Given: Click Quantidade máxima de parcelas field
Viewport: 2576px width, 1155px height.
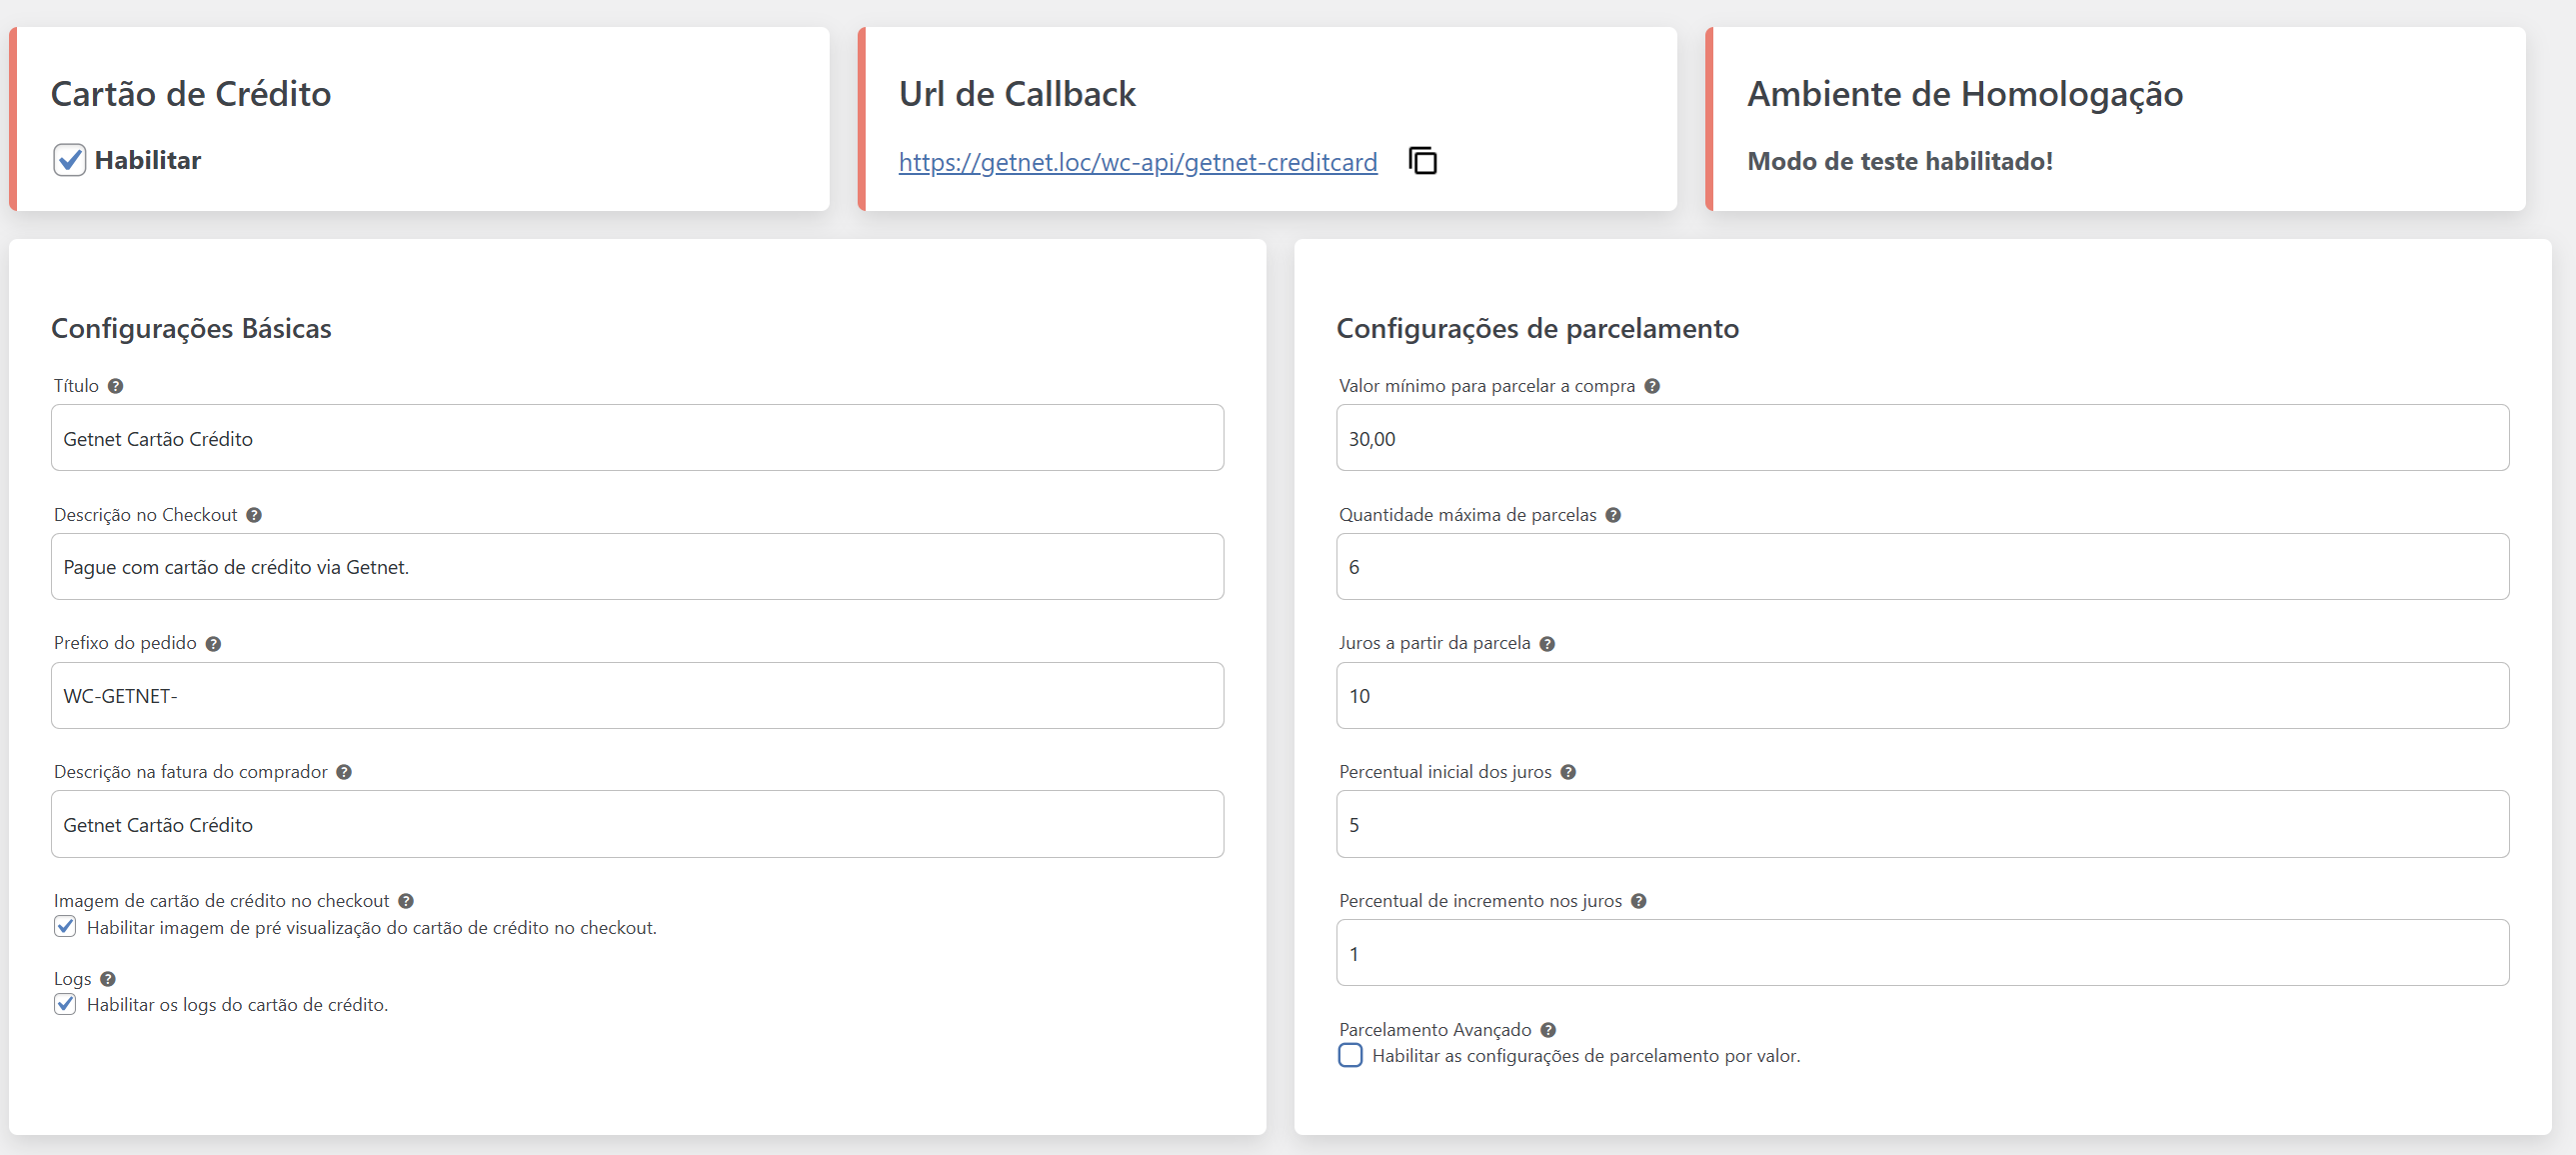Looking at the screenshot, I should click(x=1922, y=567).
